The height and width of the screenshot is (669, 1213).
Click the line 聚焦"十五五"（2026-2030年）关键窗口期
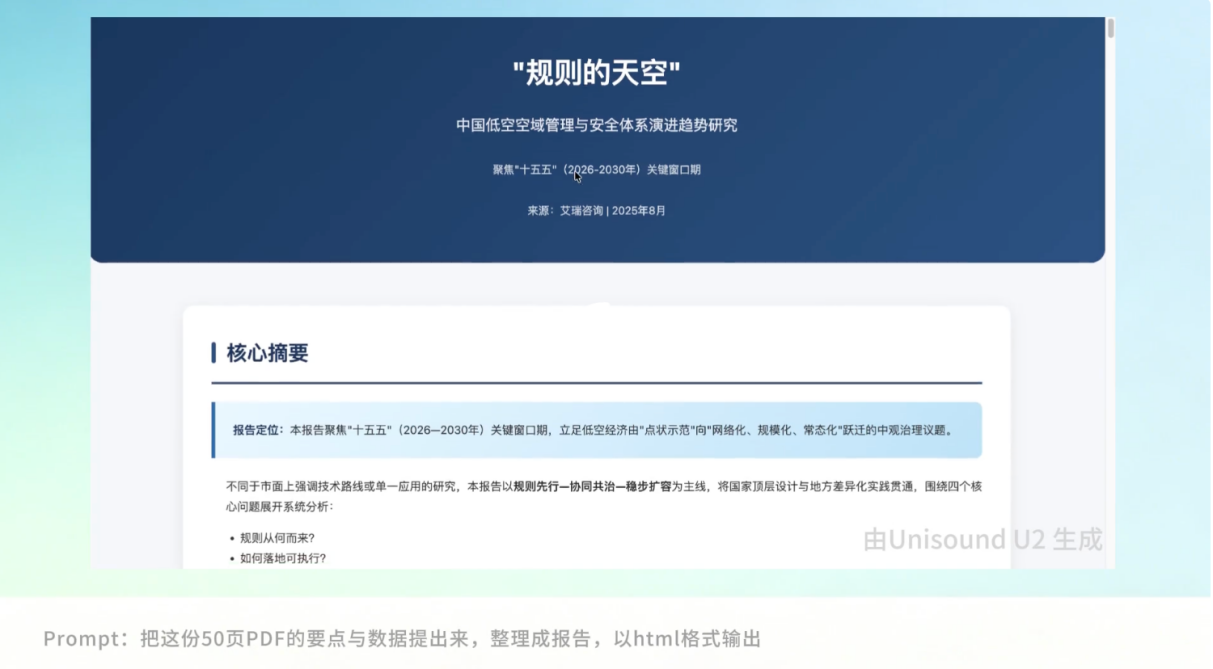[597, 170]
